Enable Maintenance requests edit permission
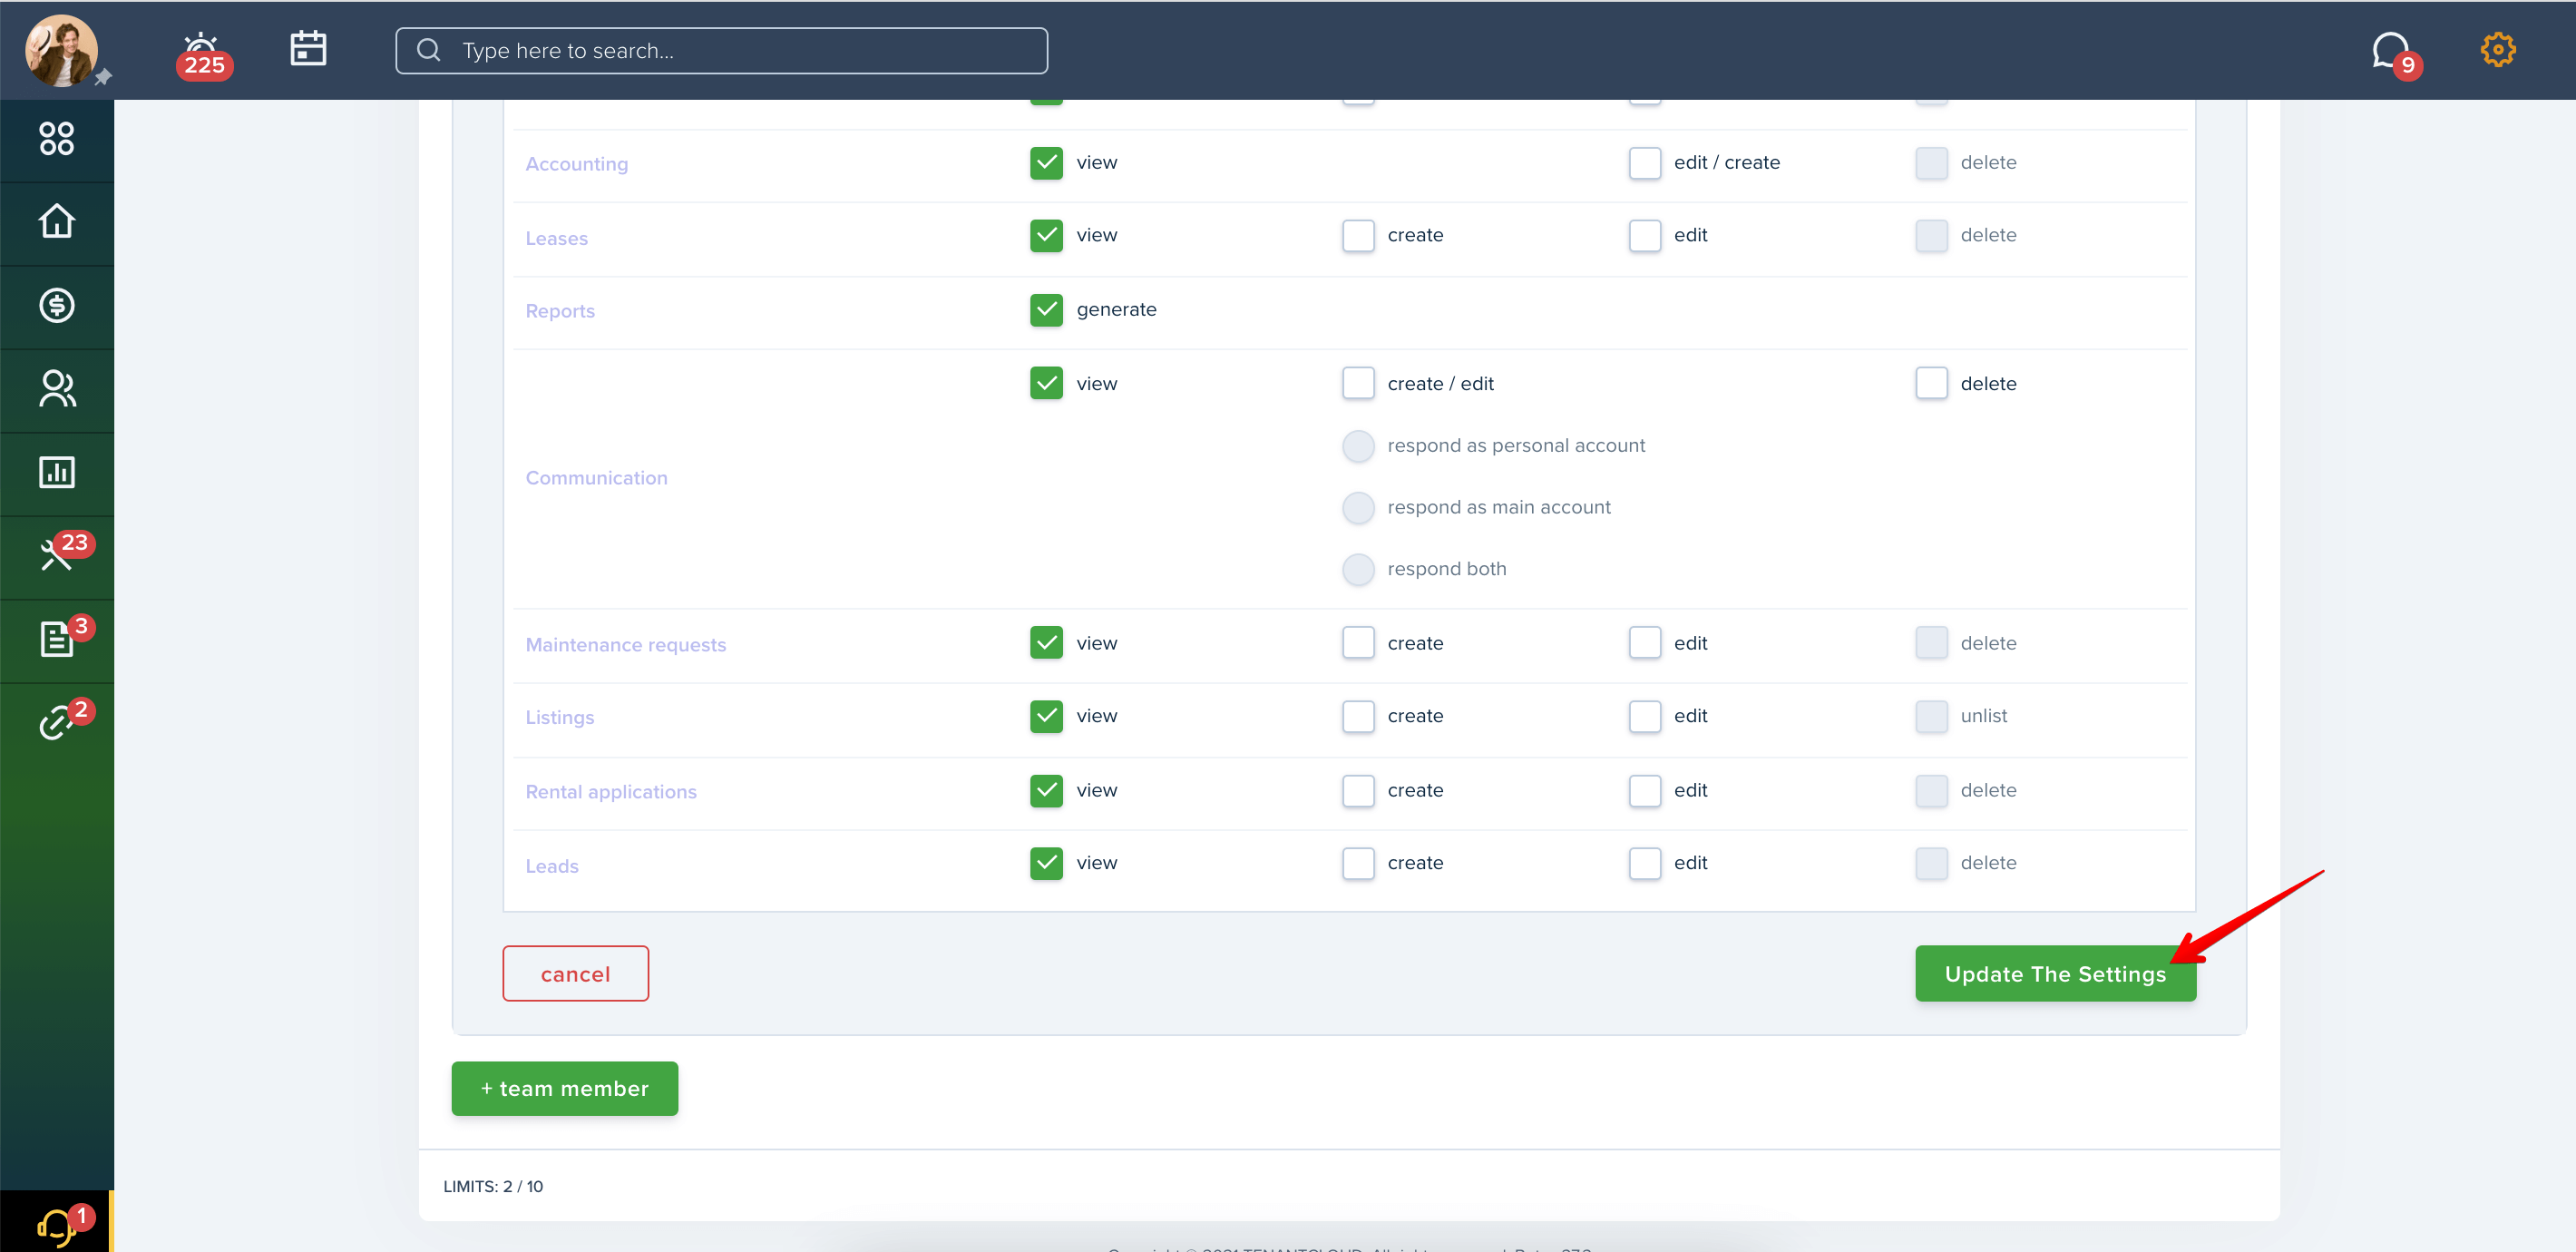The height and width of the screenshot is (1252, 2576). (x=1644, y=643)
